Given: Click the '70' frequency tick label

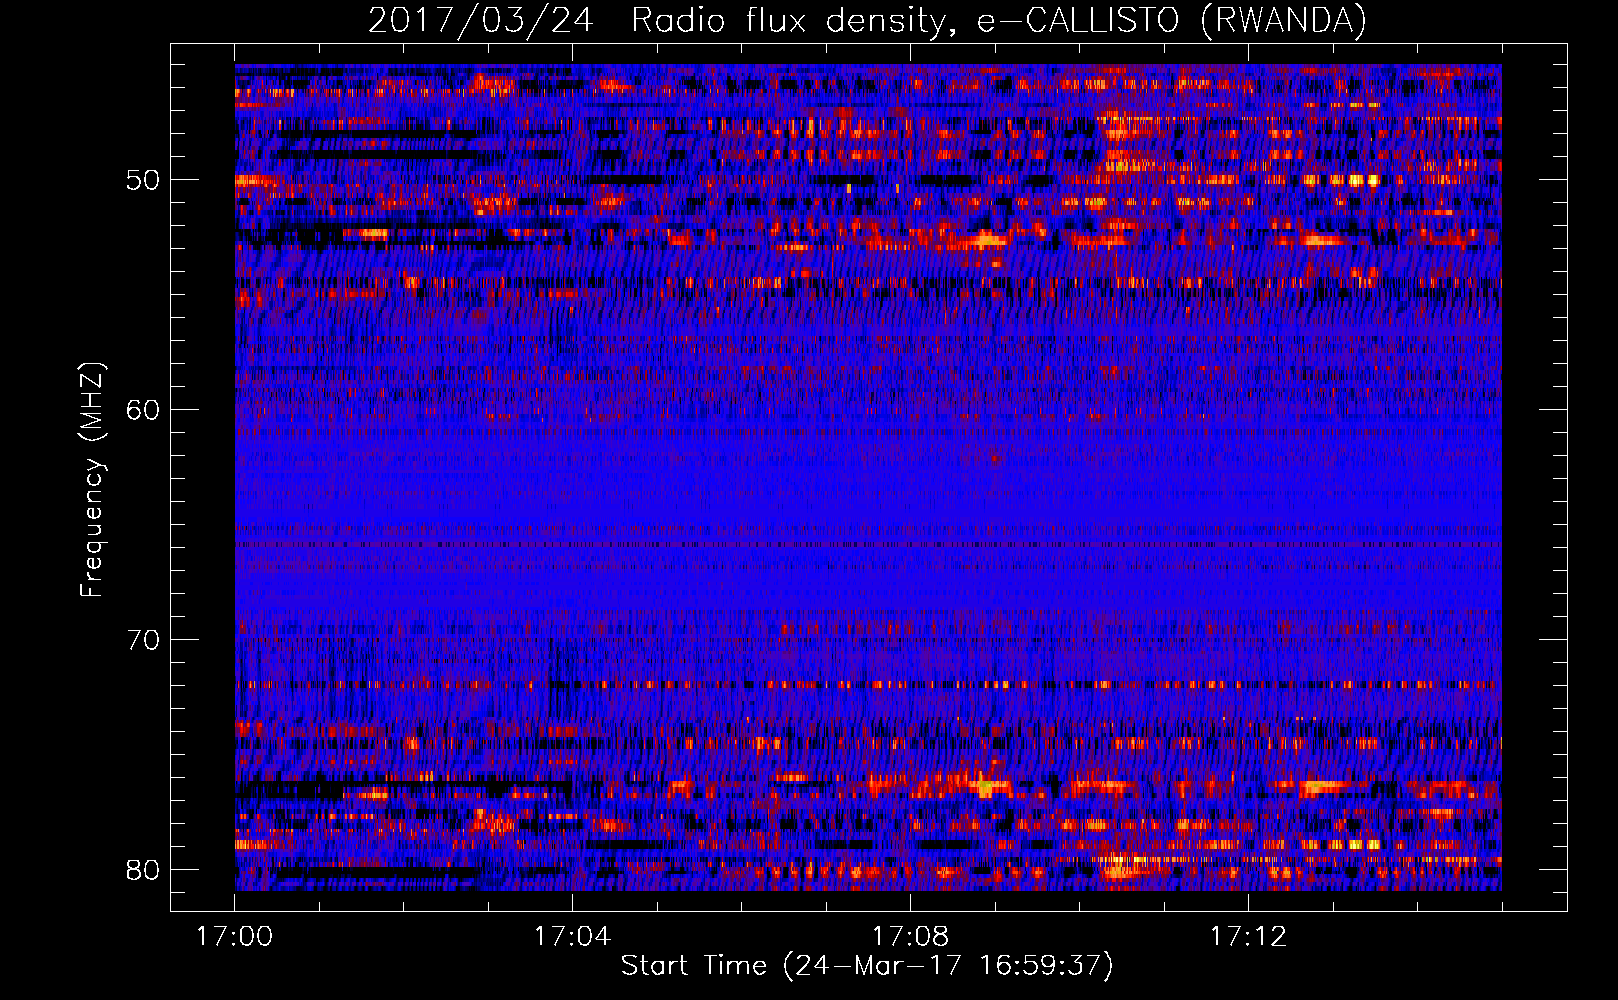Looking at the screenshot, I should click(142, 640).
